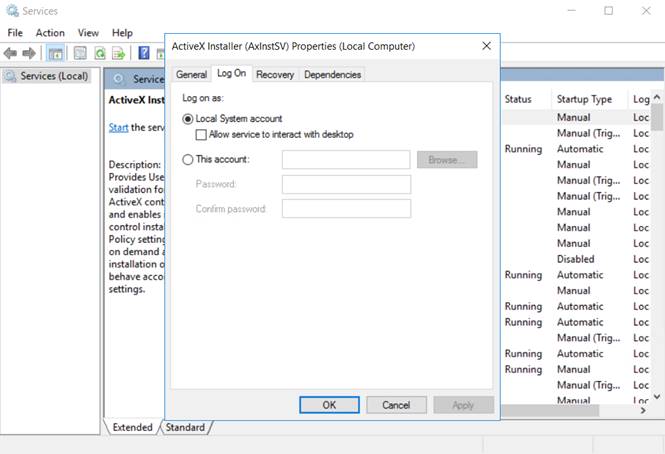Image resolution: width=665 pixels, height=454 pixels.
Task: Click the Confirm password input field
Action: (x=346, y=209)
